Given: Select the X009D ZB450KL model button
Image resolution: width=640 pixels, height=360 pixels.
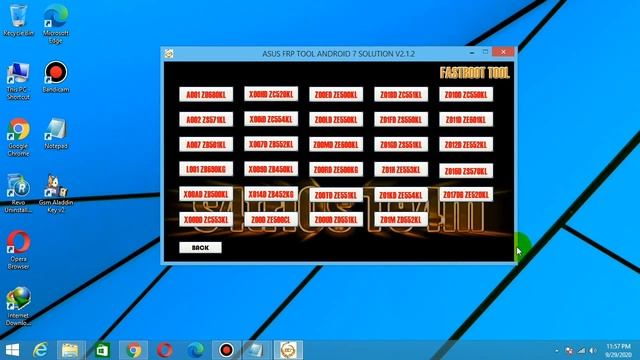Looking at the screenshot, I should click(x=271, y=169).
